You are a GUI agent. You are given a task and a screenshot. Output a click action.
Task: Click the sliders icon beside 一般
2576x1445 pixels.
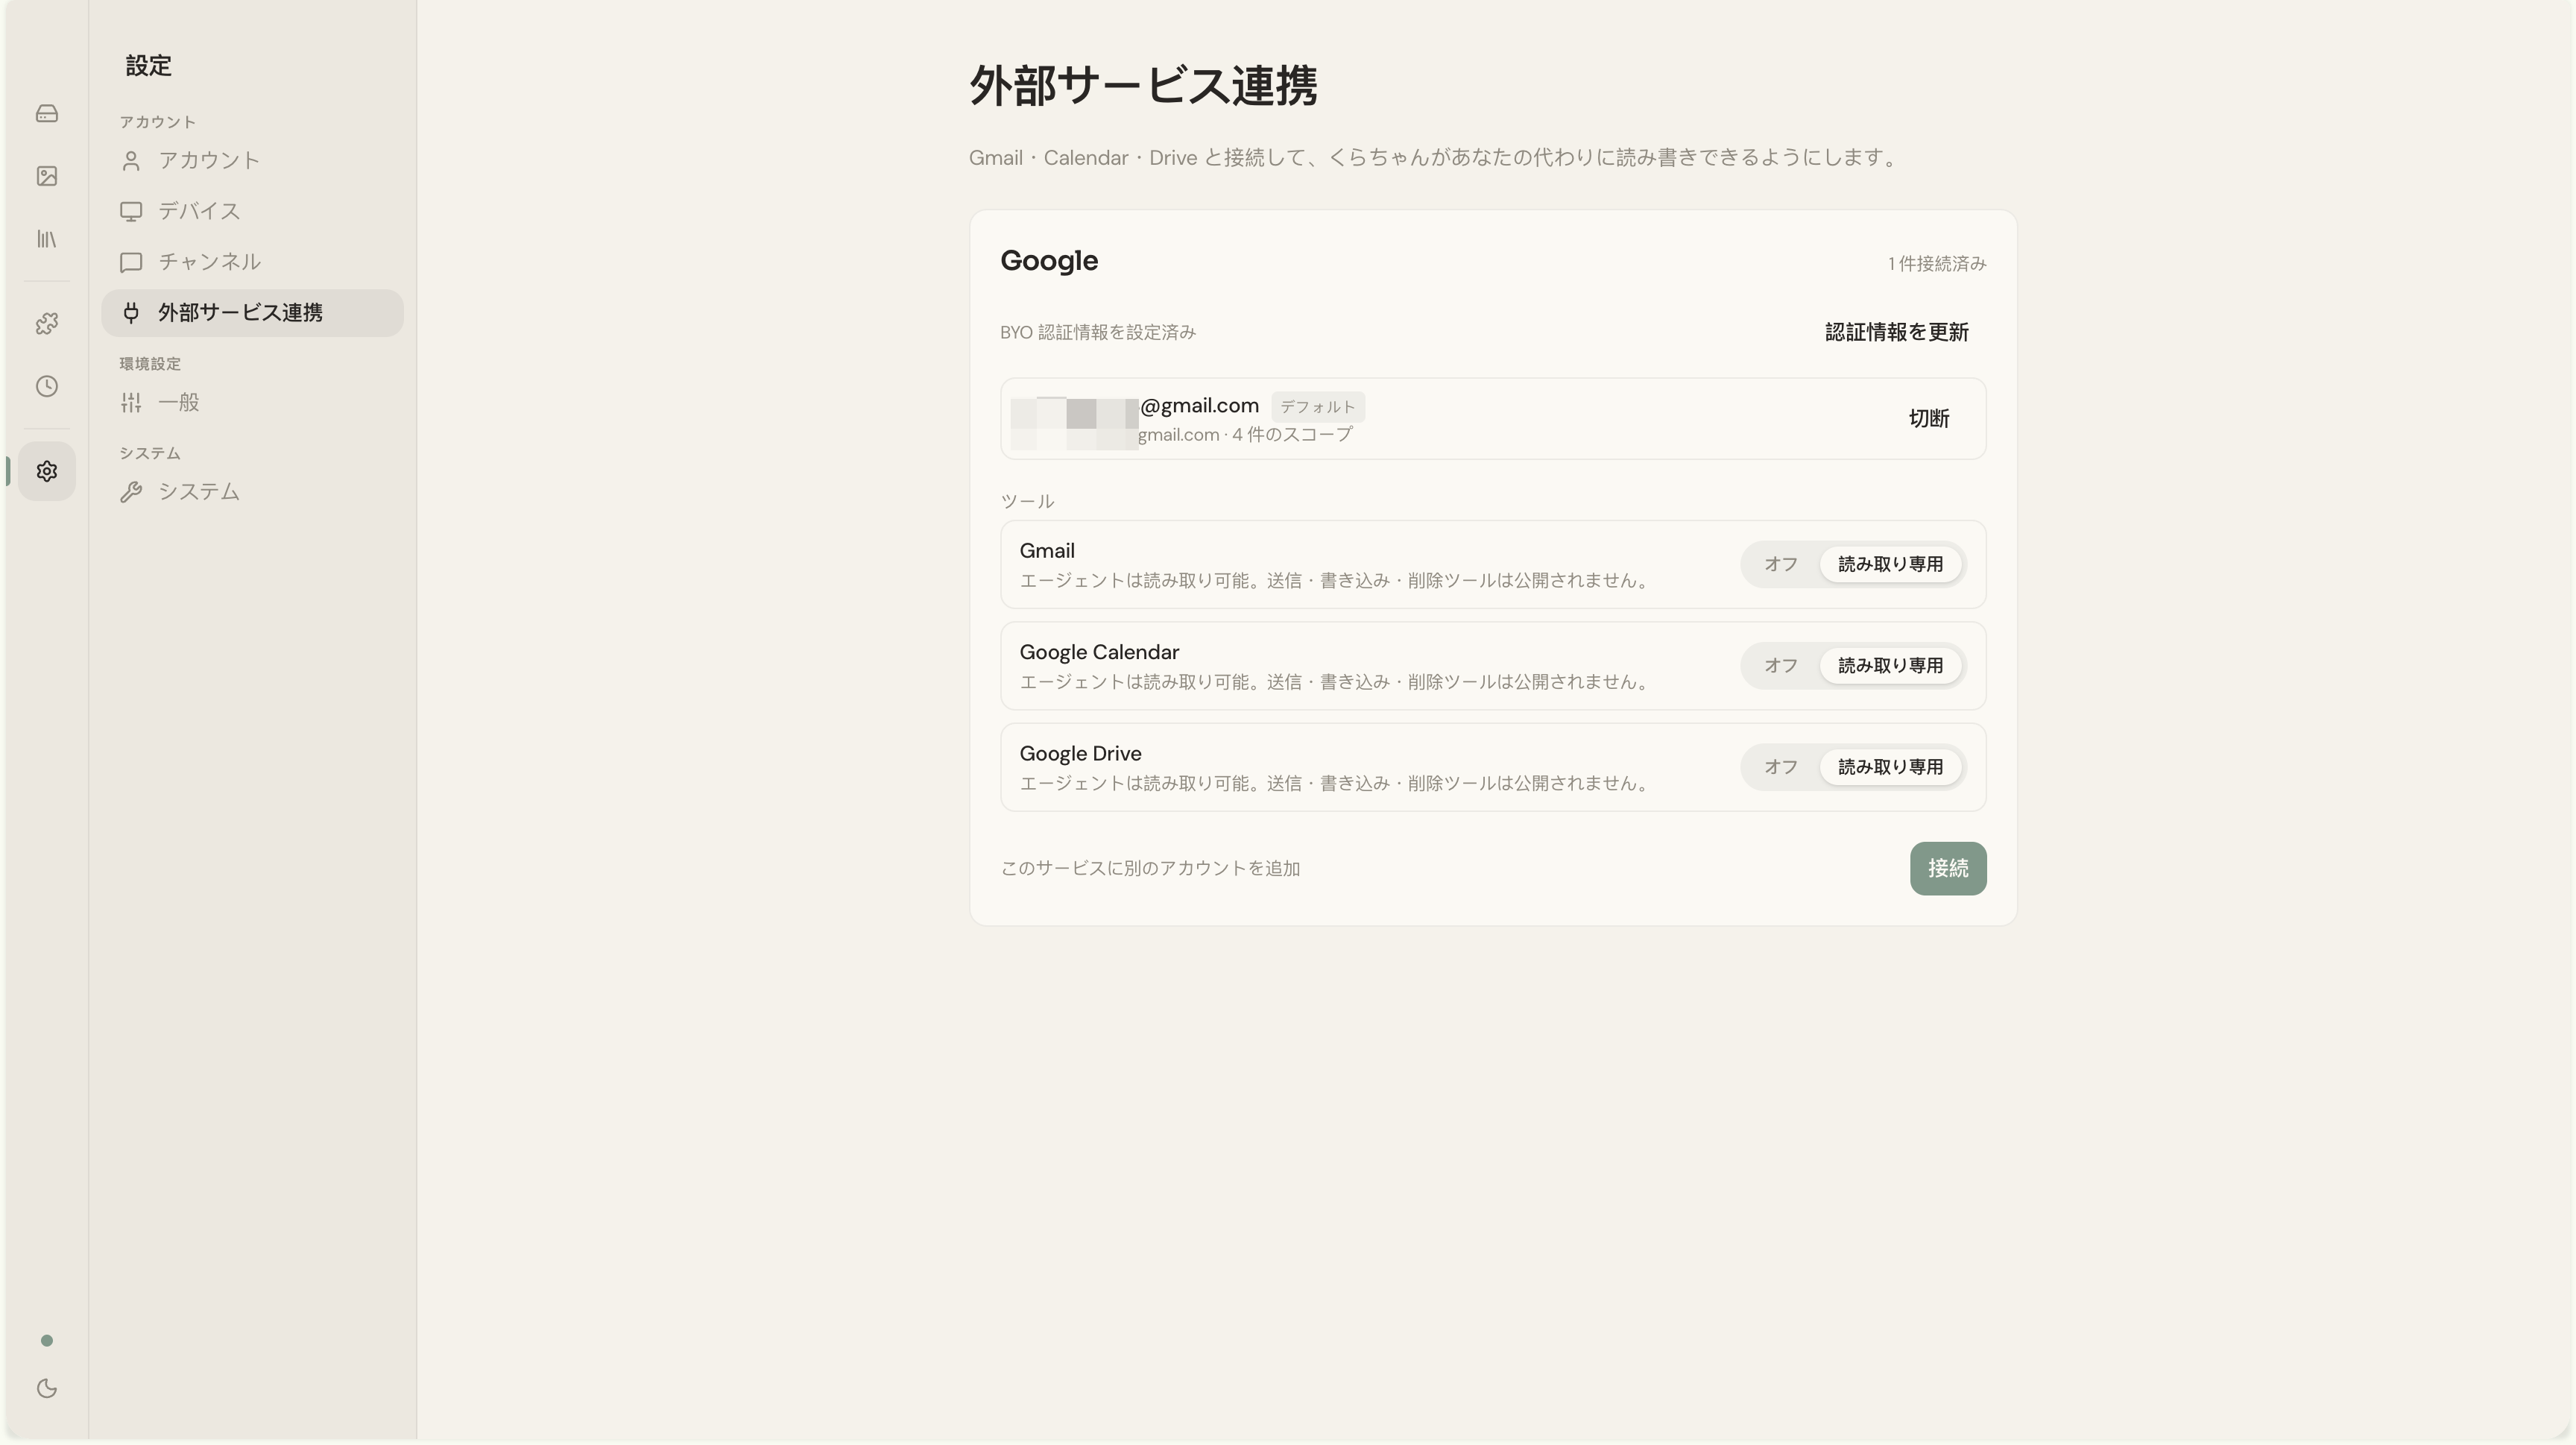[131, 402]
